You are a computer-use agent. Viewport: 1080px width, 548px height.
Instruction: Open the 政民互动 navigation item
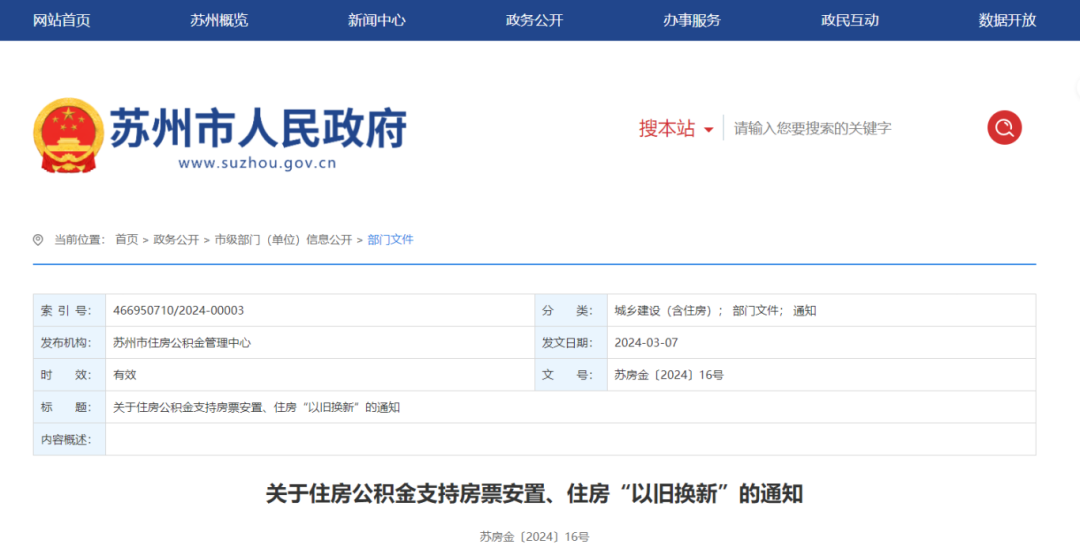(850, 20)
